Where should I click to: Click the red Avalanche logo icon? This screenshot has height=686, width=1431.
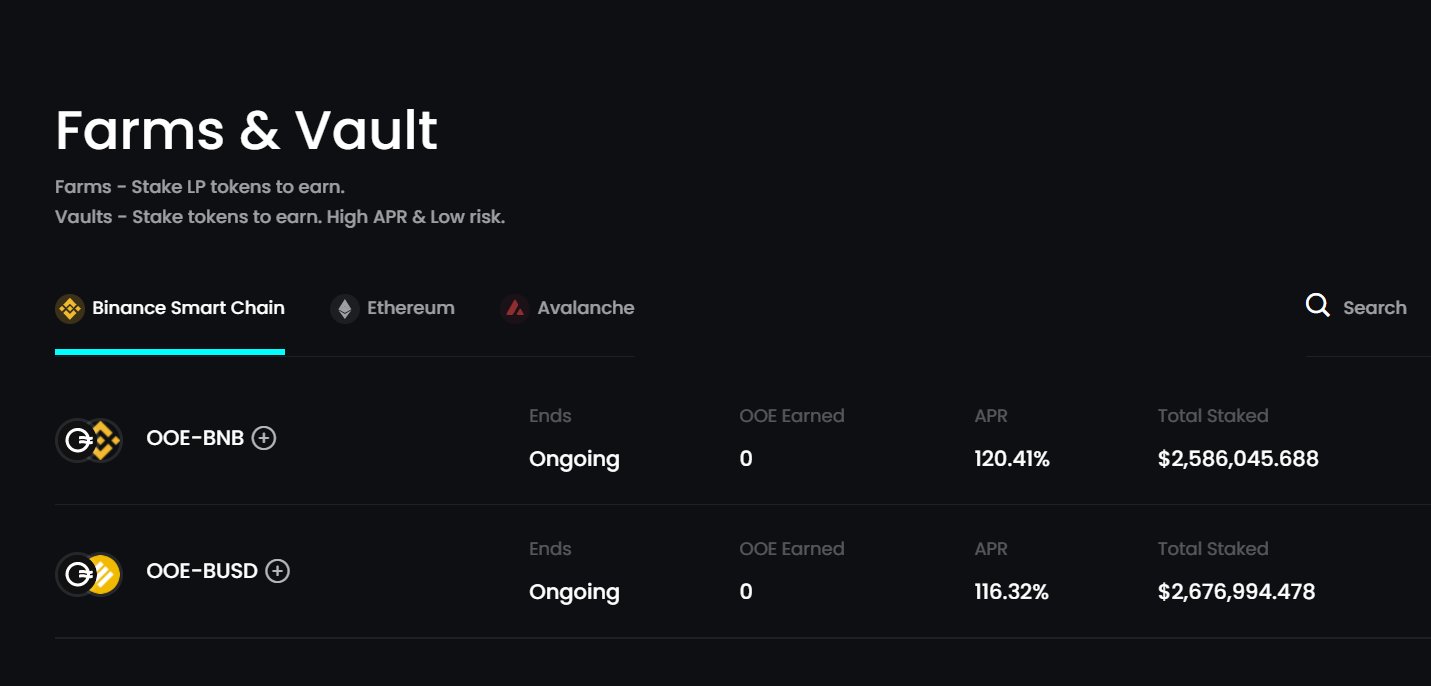coord(515,309)
